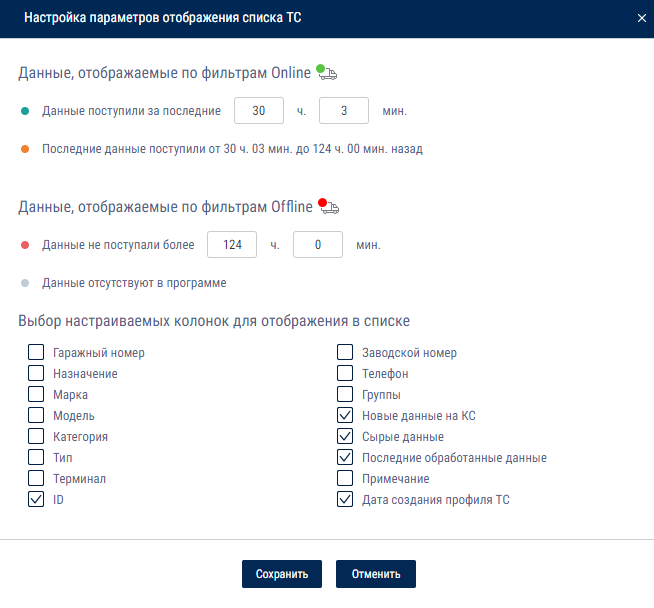This screenshot has width=654, height=608.
Task: Toggle the Категория checkbox
Action: 36,436
